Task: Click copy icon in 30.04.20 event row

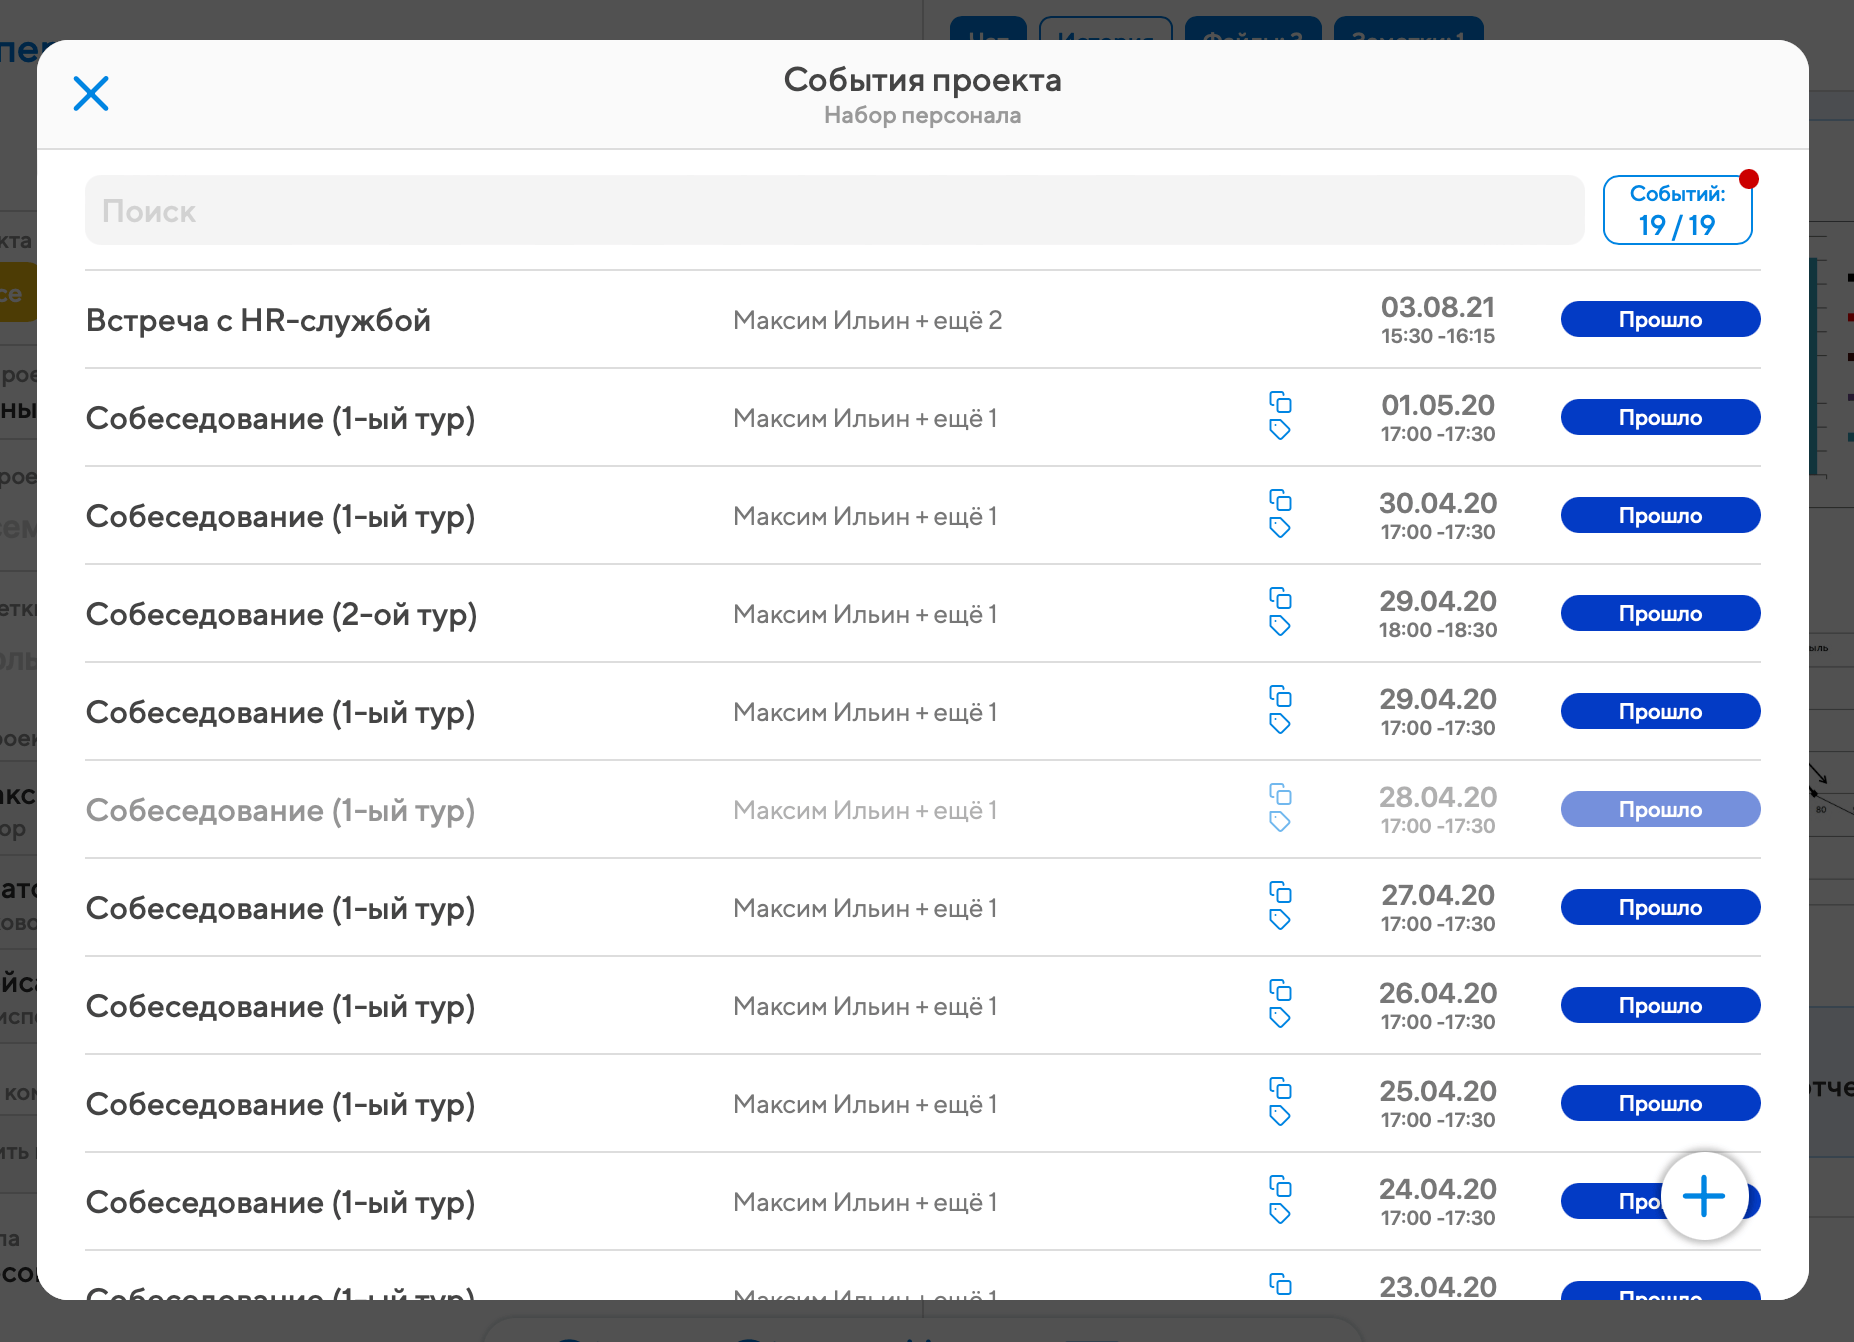Action: (x=1280, y=501)
